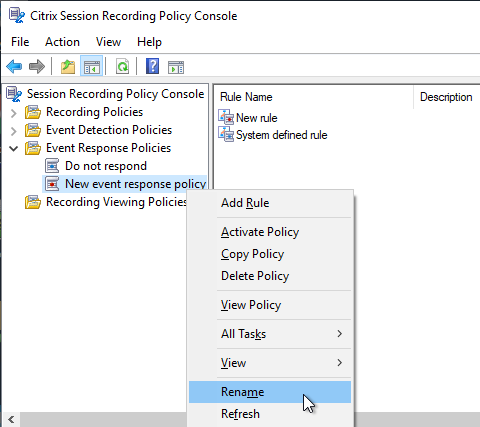Viewport: 480px width, 427px height.
Task: Choose Delete Policy from context menu
Action: [270, 276]
